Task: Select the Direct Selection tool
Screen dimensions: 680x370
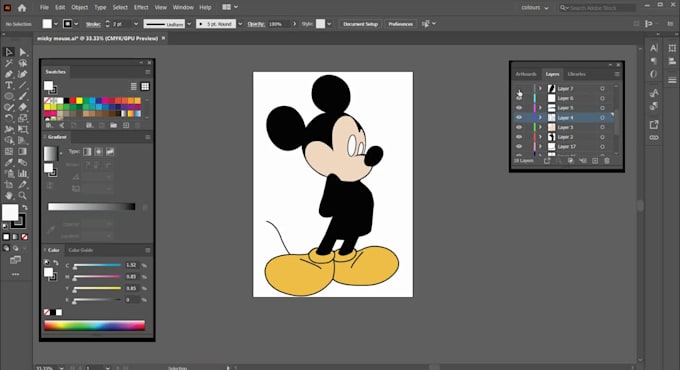Action: 23,52
